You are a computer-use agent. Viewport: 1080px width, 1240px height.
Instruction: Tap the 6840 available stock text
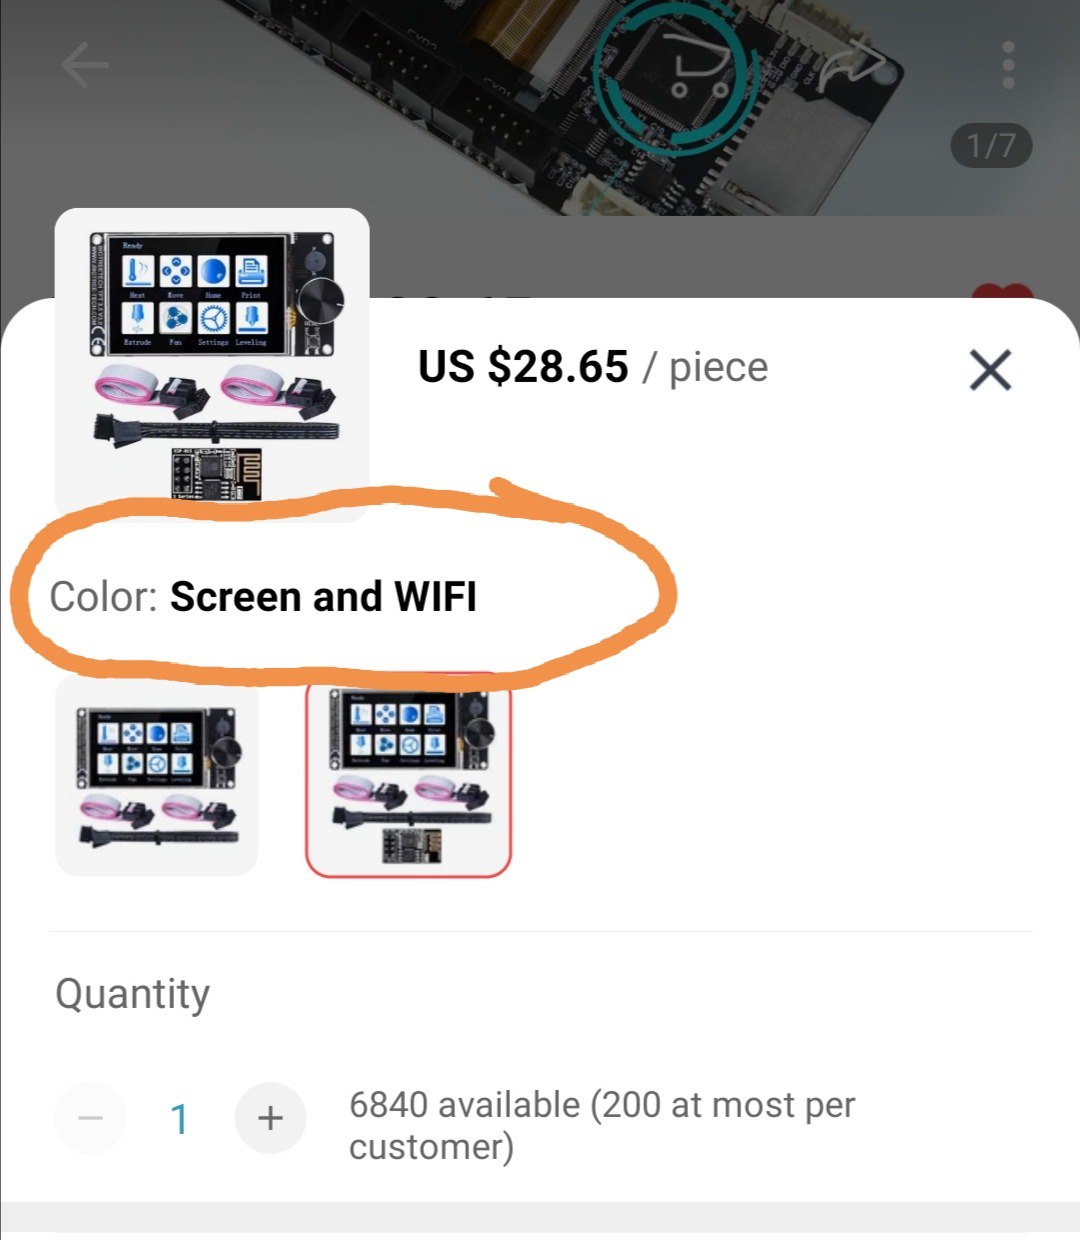click(602, 1125)
